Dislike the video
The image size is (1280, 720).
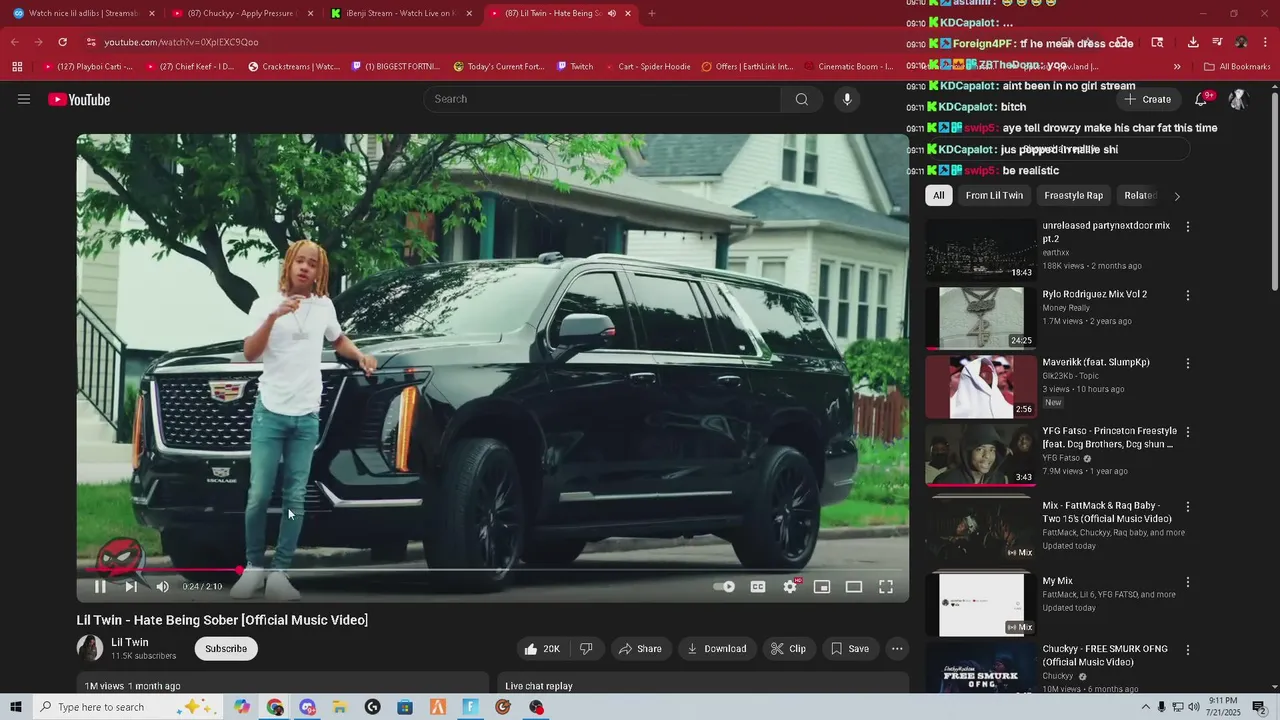pos(586,649)
